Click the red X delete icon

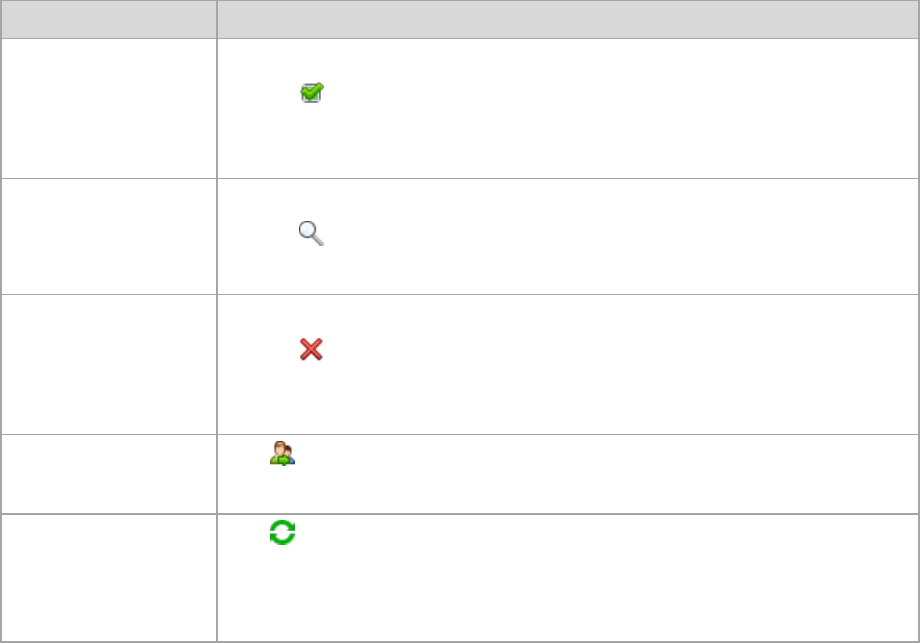point(311,349)
